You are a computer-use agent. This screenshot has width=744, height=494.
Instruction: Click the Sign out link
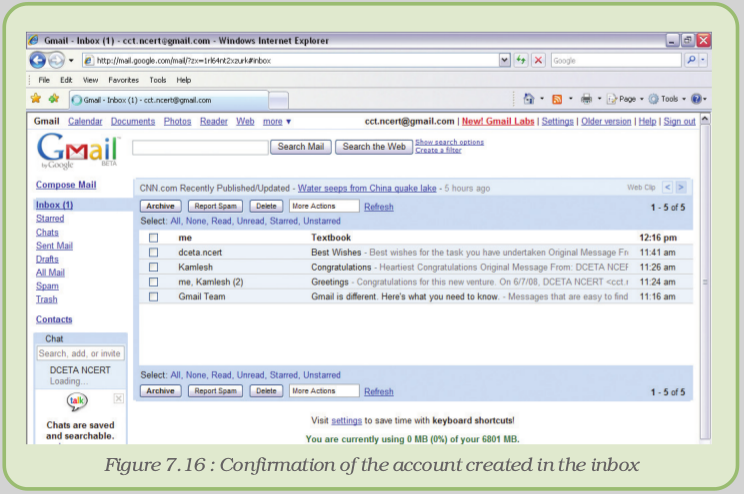tap(679, 121)
